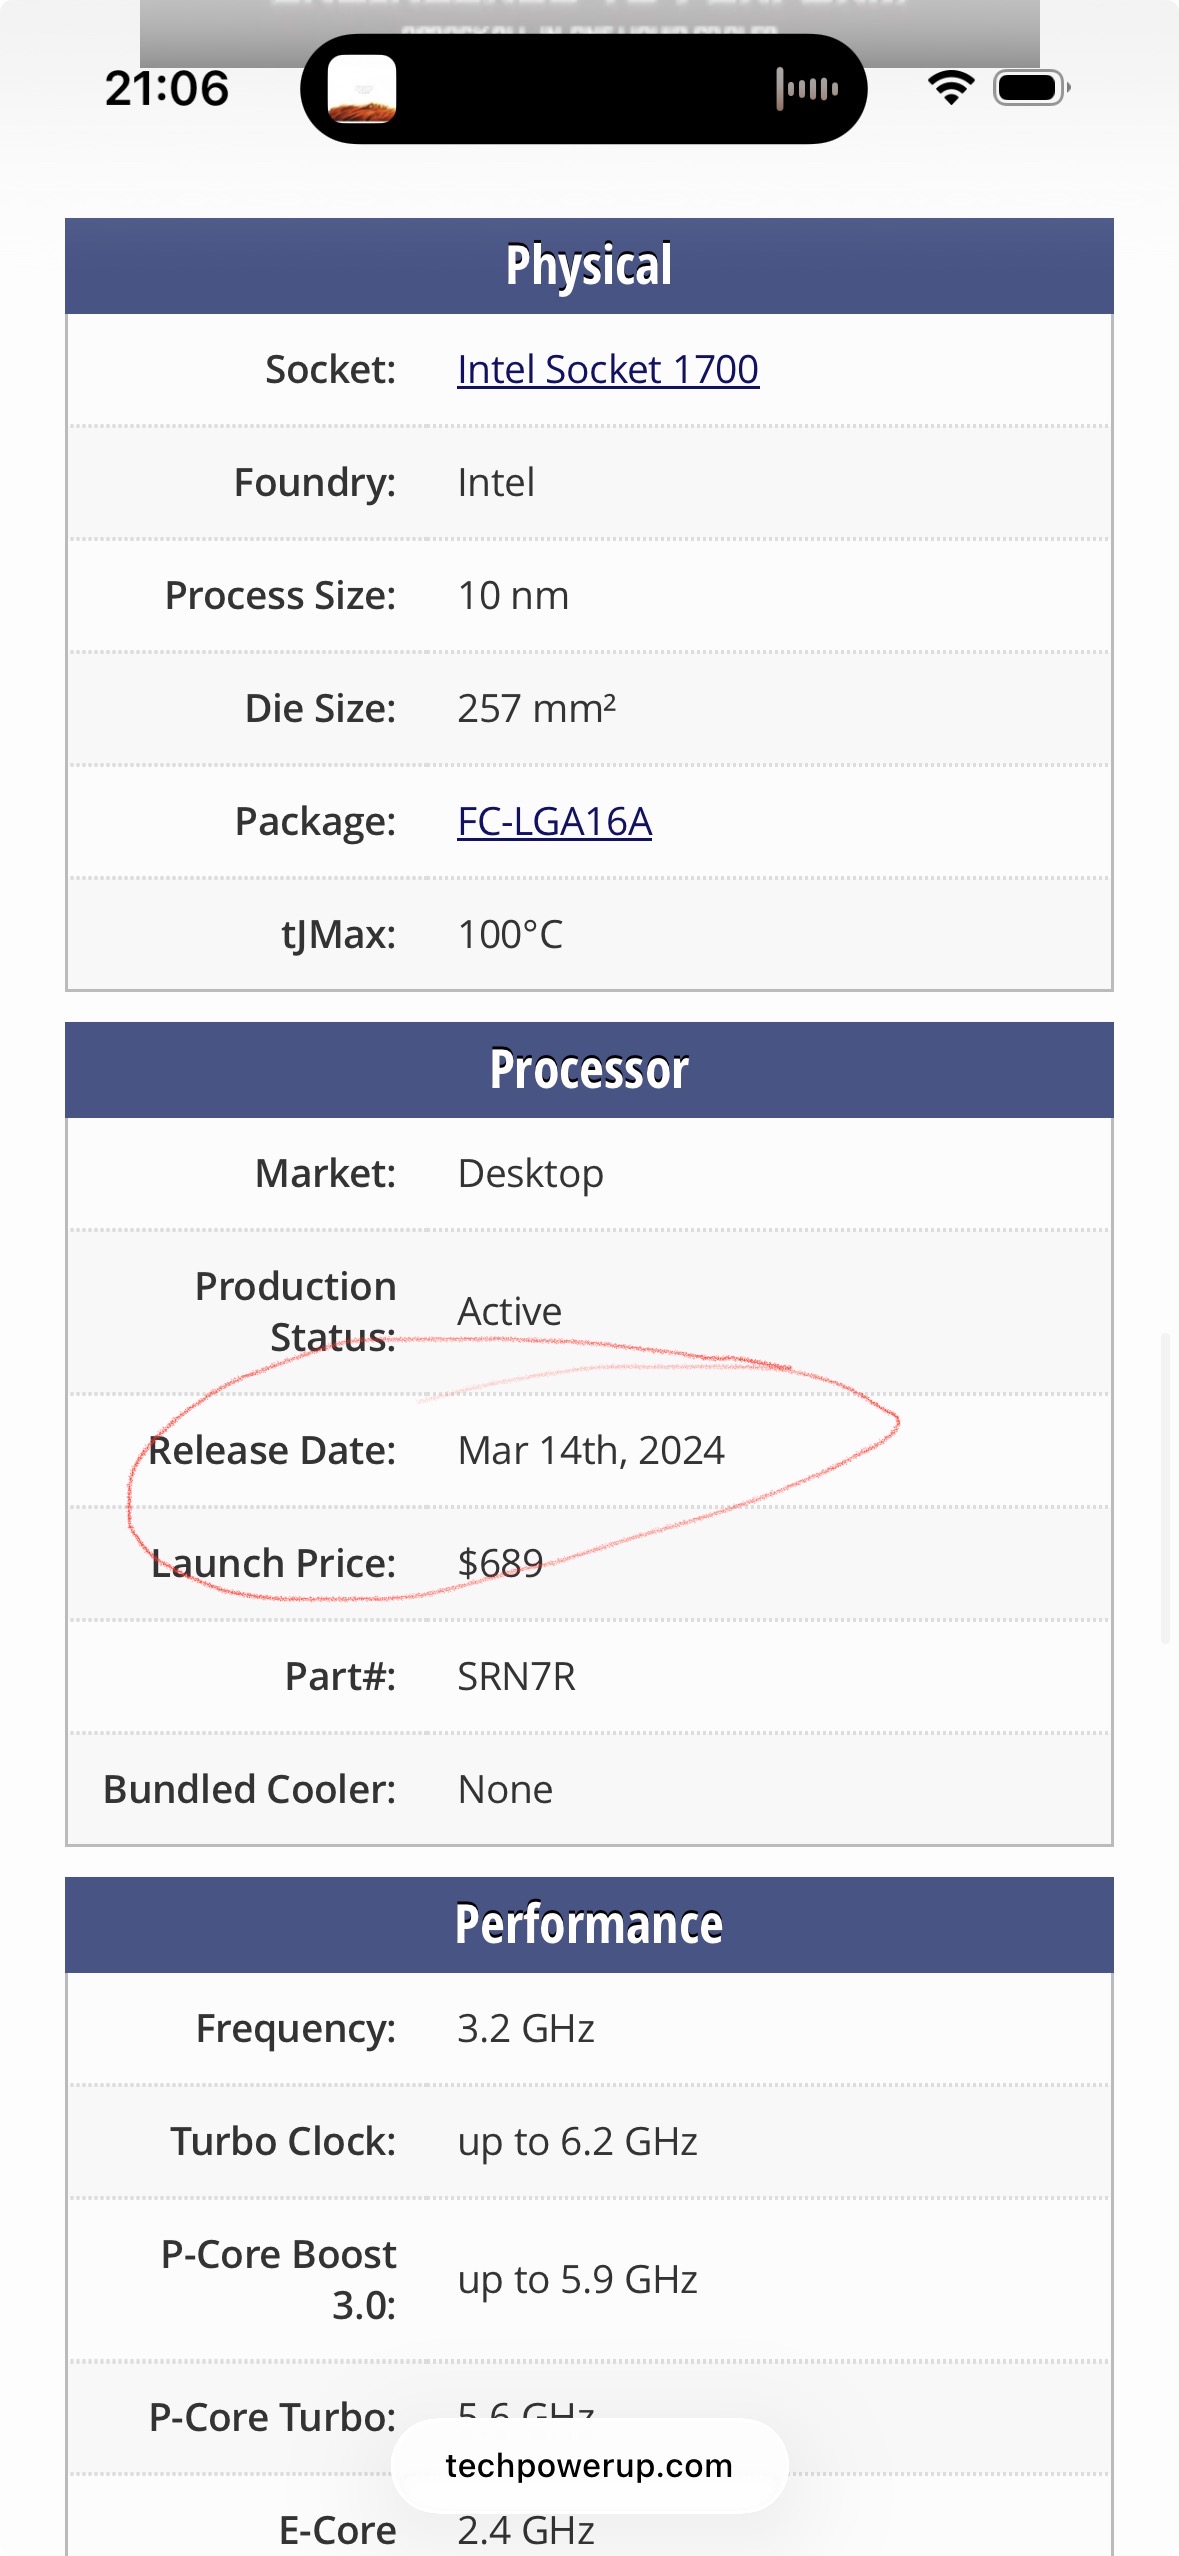The height and width of the screenshot is (2556, 1179).
Task: Click the 10 nm process size value
Action: (513, 596)
